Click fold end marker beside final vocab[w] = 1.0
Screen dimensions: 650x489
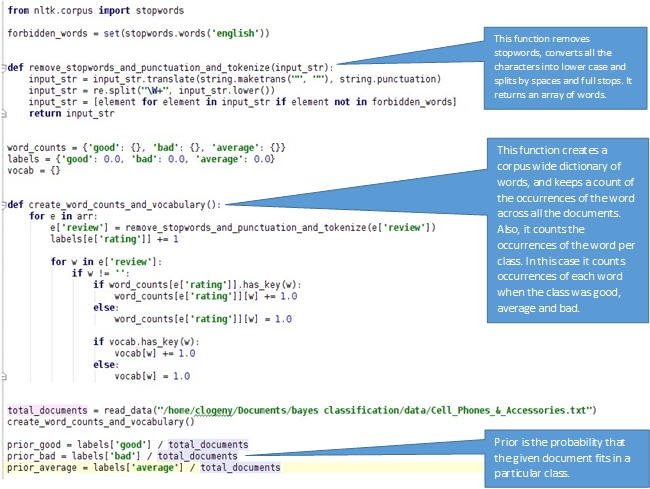pos(4,376)
